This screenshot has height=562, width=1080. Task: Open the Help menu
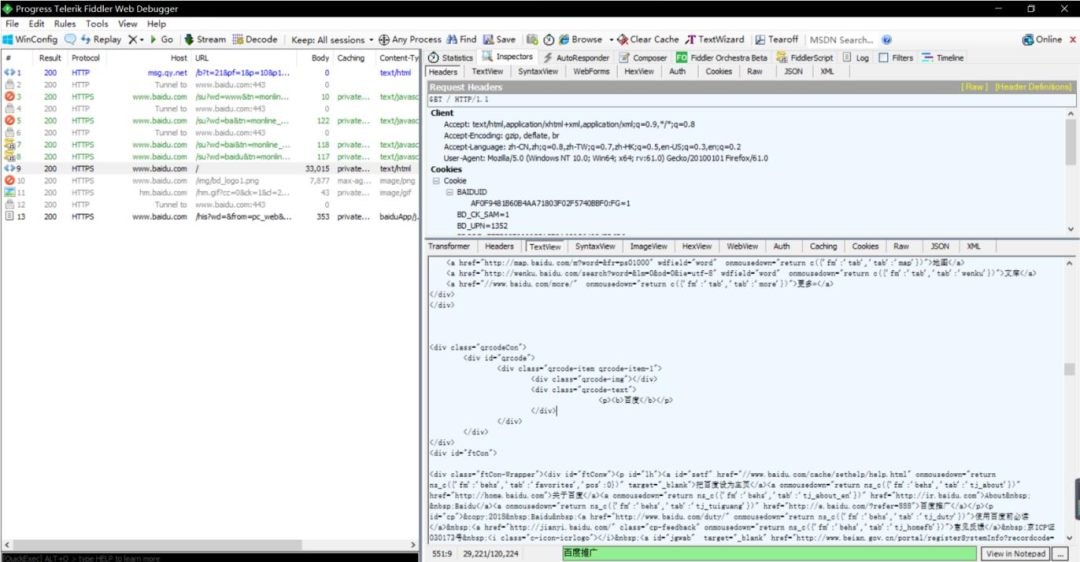click(156, 23)
